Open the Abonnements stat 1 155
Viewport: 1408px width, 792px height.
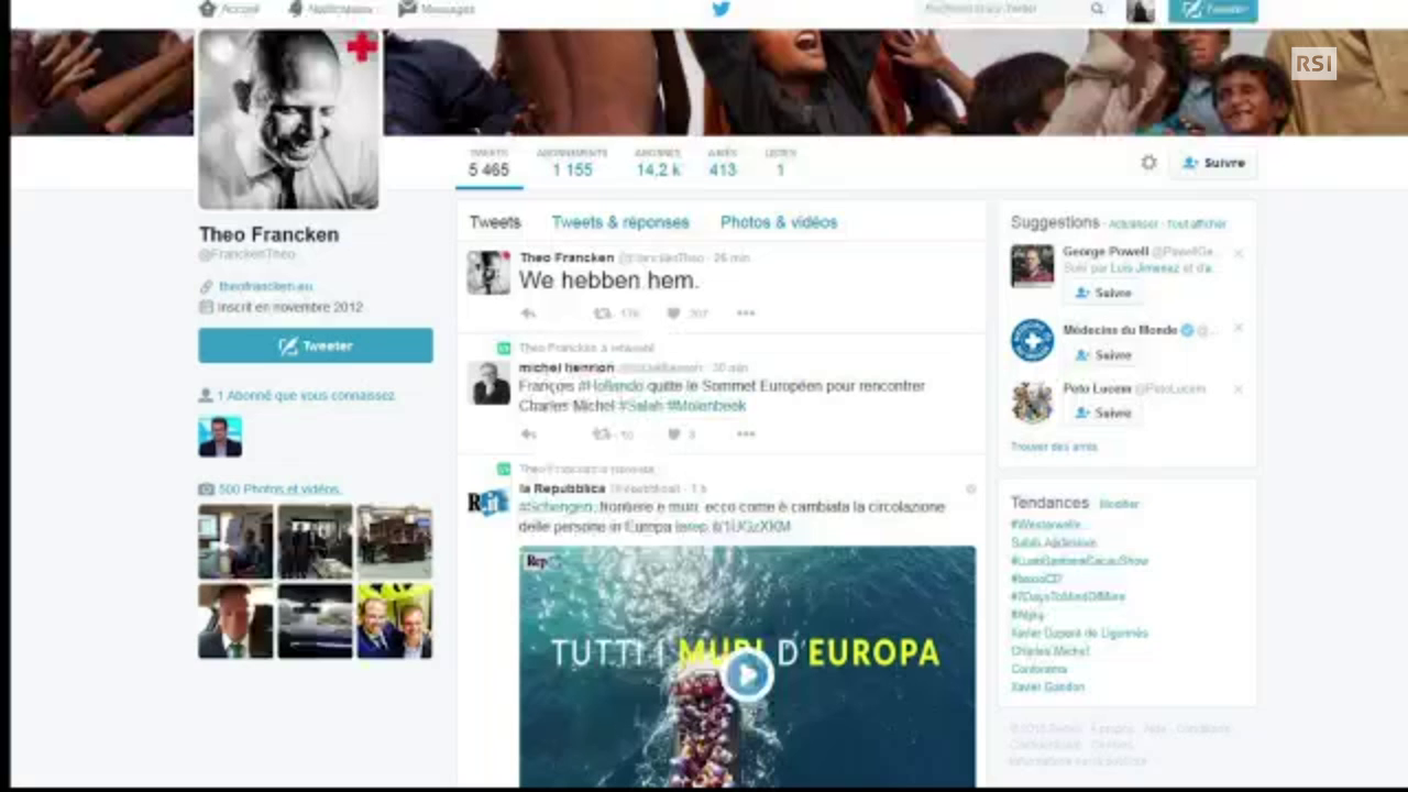click(572, 164)
